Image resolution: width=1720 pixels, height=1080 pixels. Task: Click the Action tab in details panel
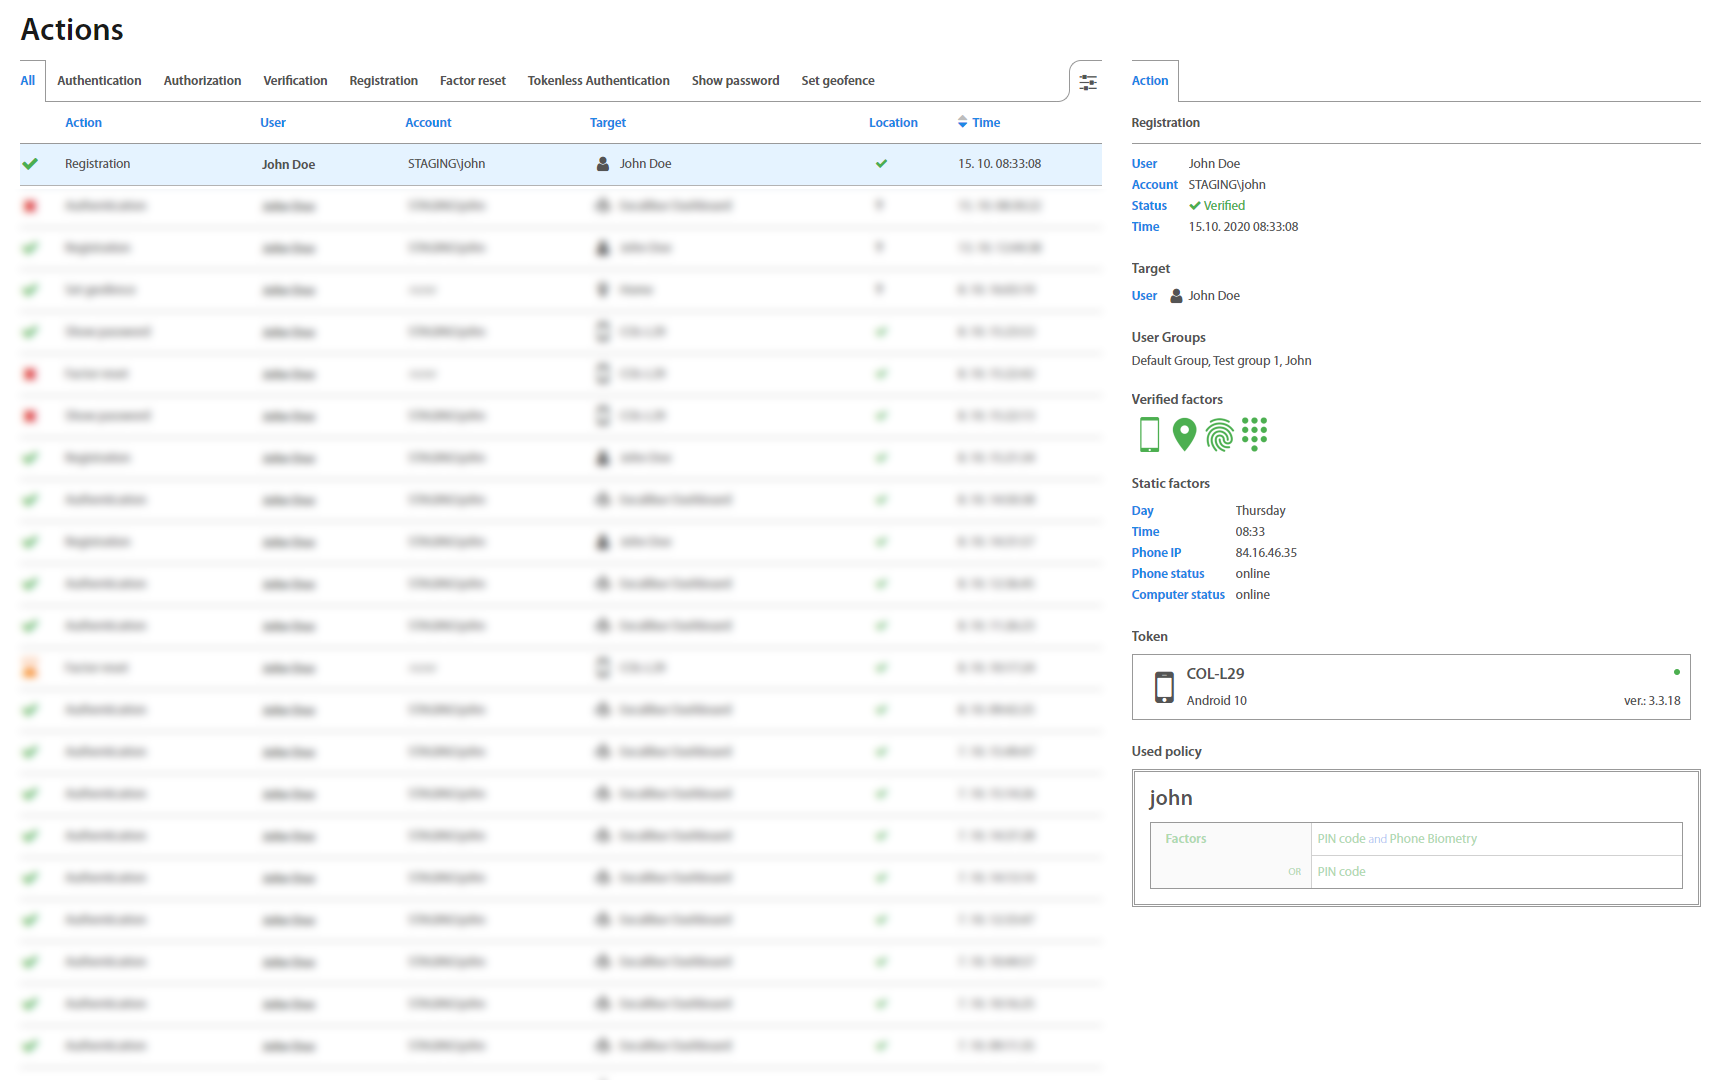[x=1149, y=81]
